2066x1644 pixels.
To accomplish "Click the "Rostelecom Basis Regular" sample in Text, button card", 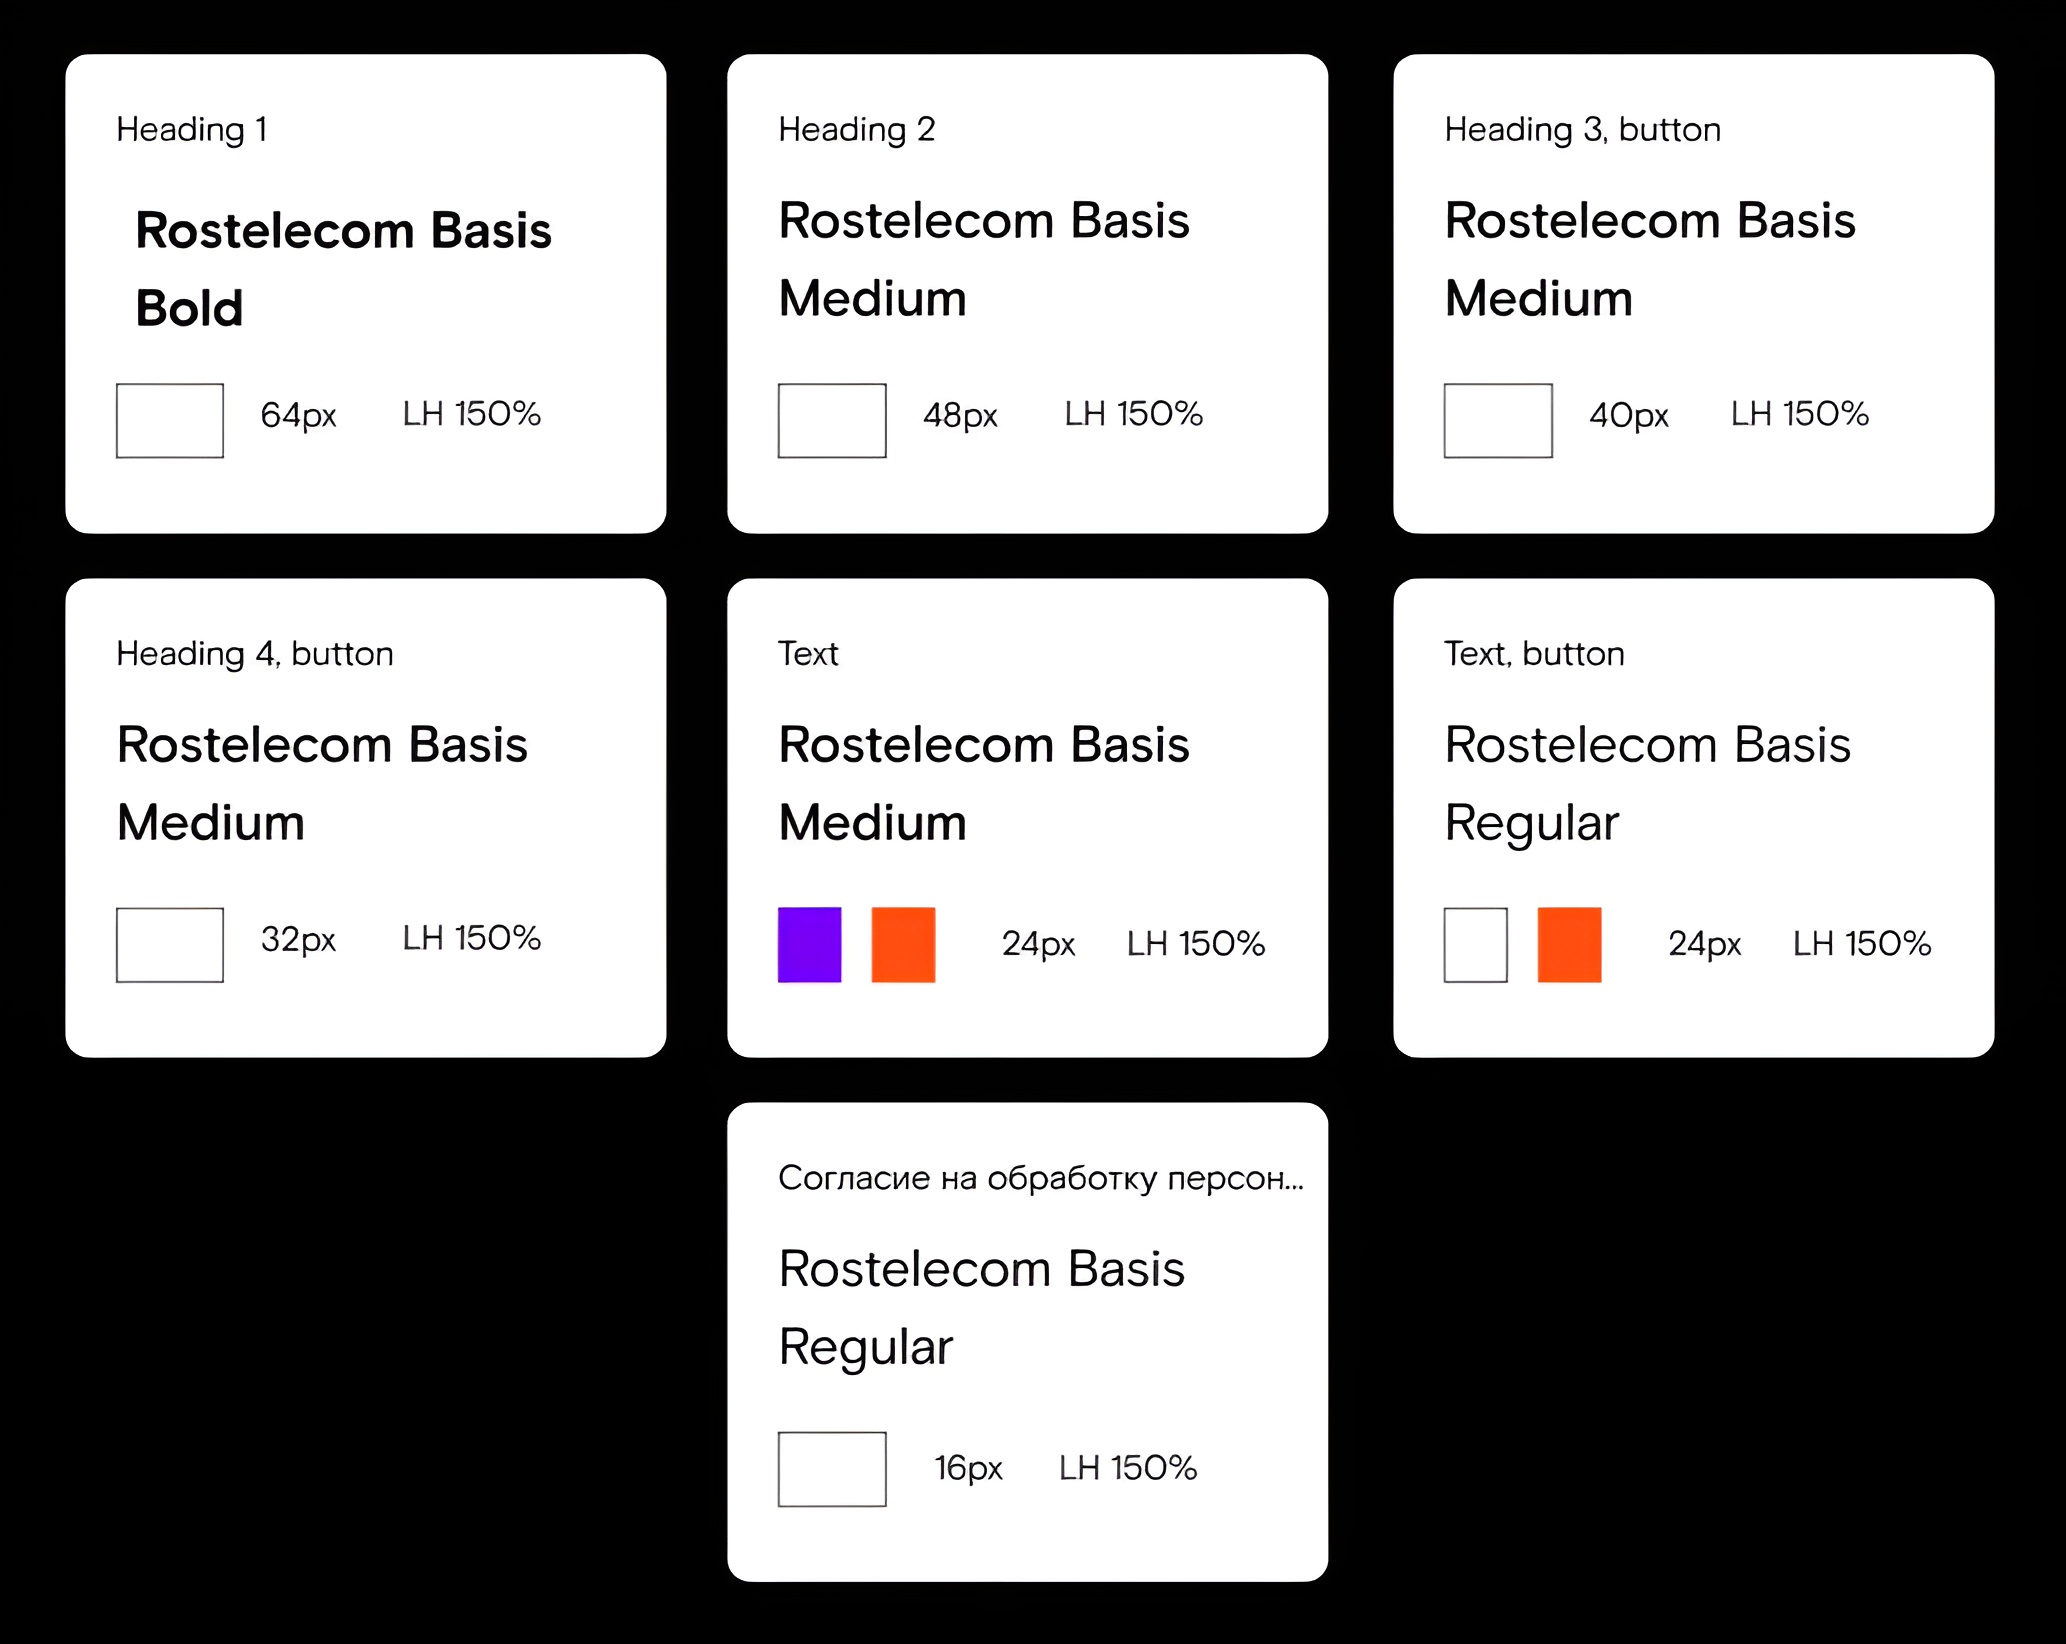I will (x=1647, y=783).
